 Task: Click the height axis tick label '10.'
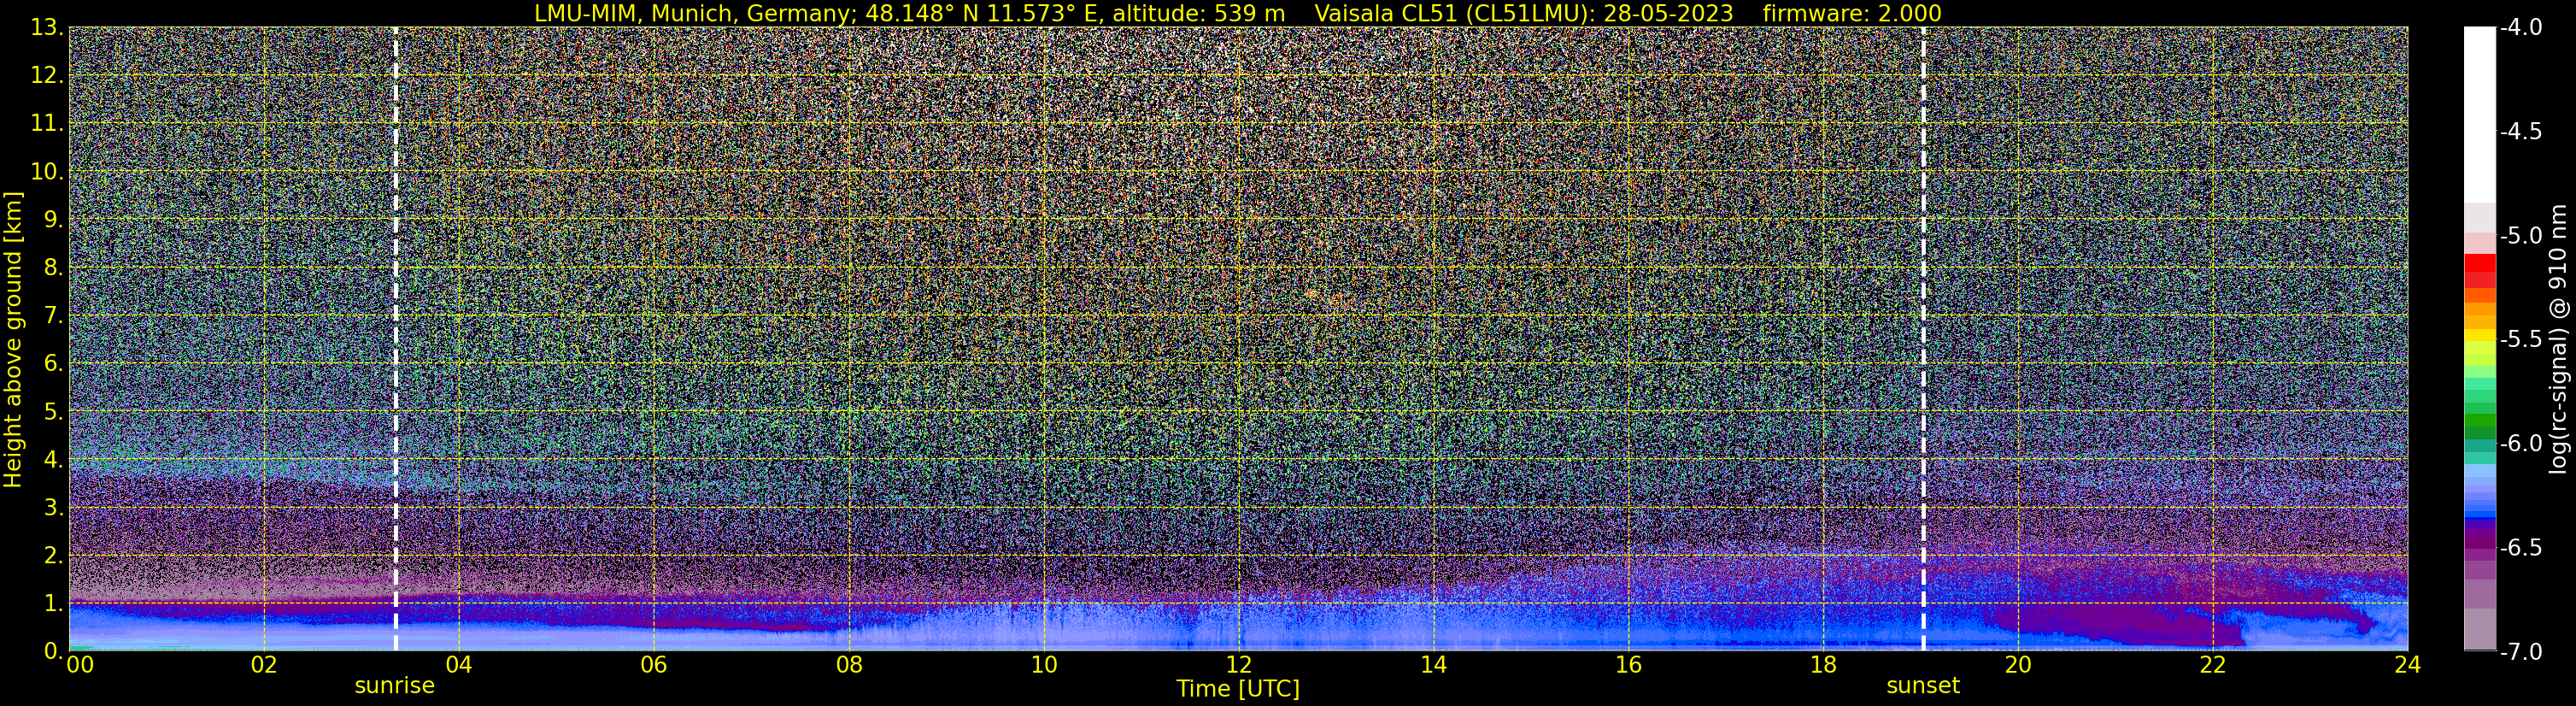click(47, 171)
